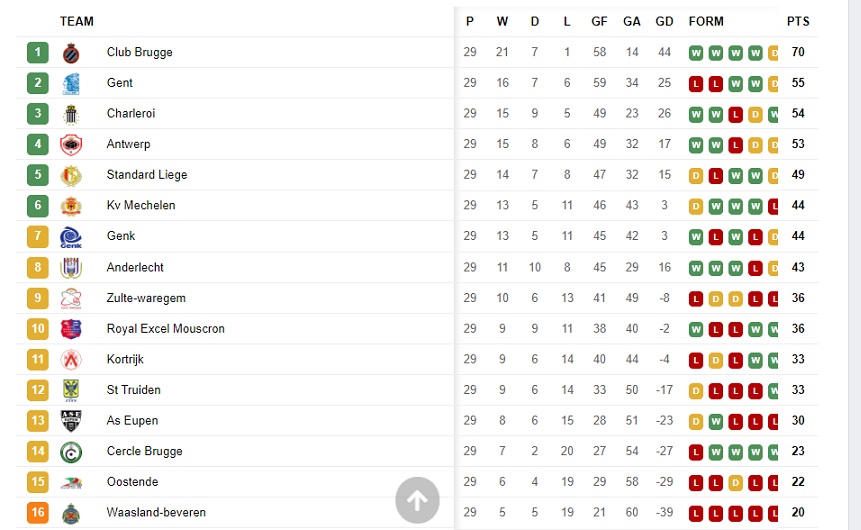The height and width of the screenshot is (530, 861).
Task: Click Gent's first red L form badge
Action: pos(696,83)
